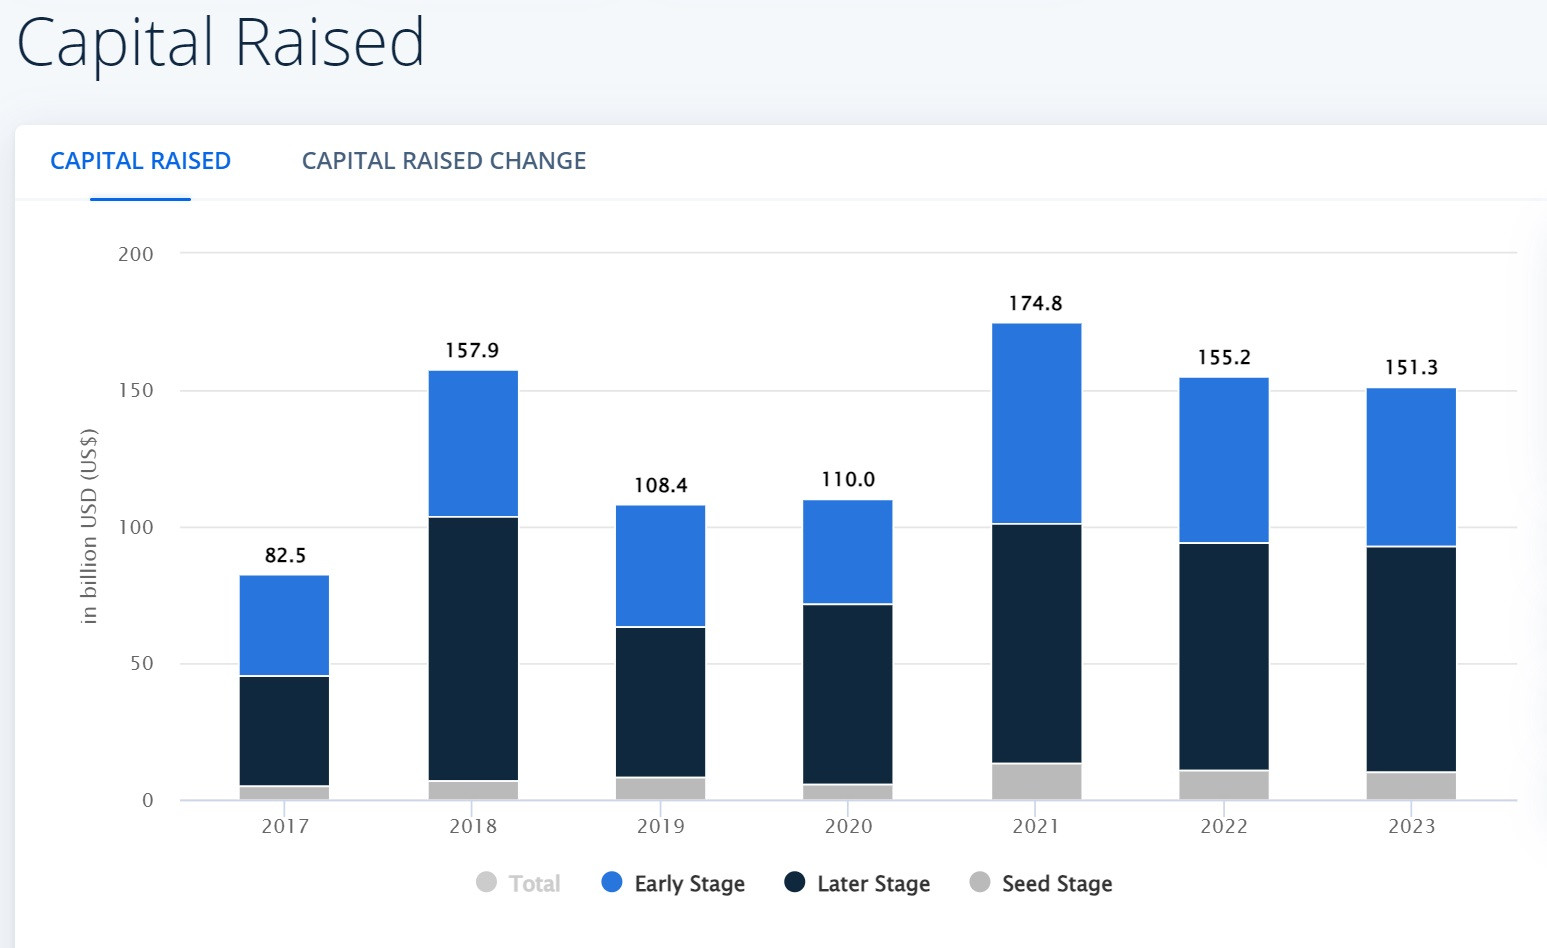
Task: Click the 50 y-axis tick label
Action: click(x=142, y=663)
